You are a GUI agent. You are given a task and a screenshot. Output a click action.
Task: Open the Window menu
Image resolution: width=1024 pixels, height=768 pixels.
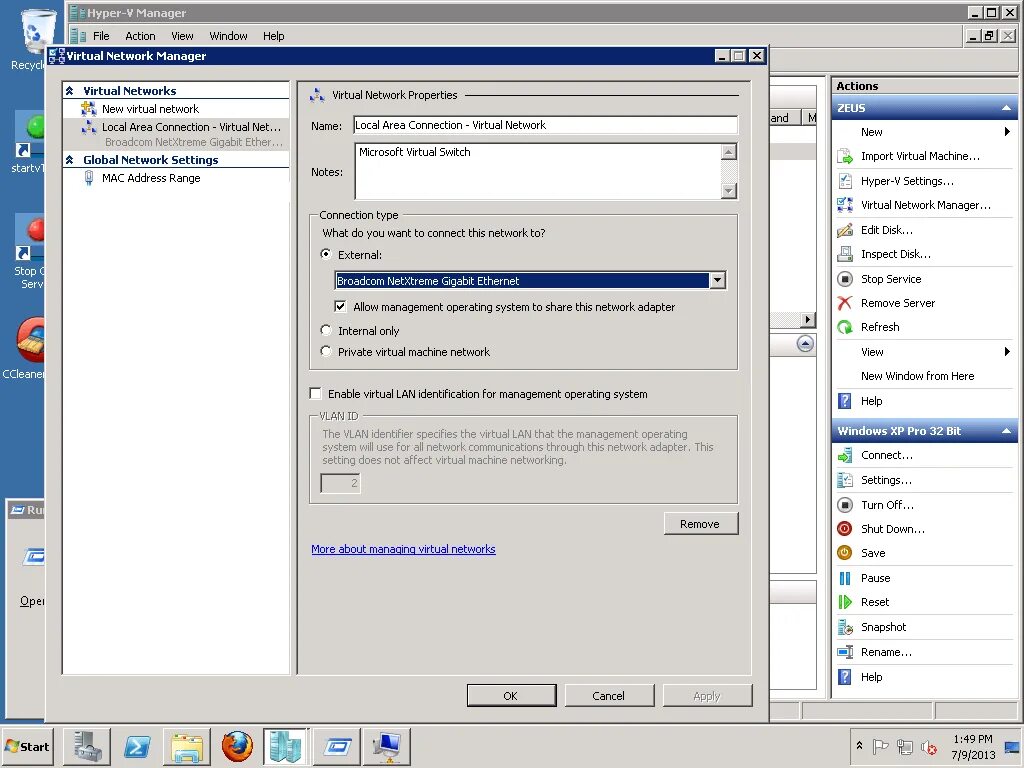(x=228, y=36)
